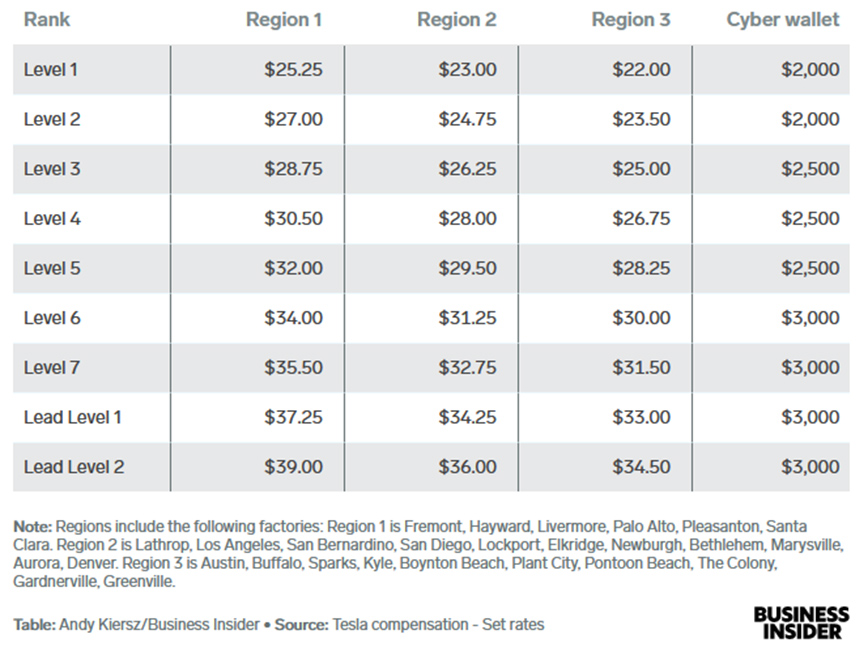Select the Region 2 column header
This screenshot has width=868, height=647.
pos(457,20)
